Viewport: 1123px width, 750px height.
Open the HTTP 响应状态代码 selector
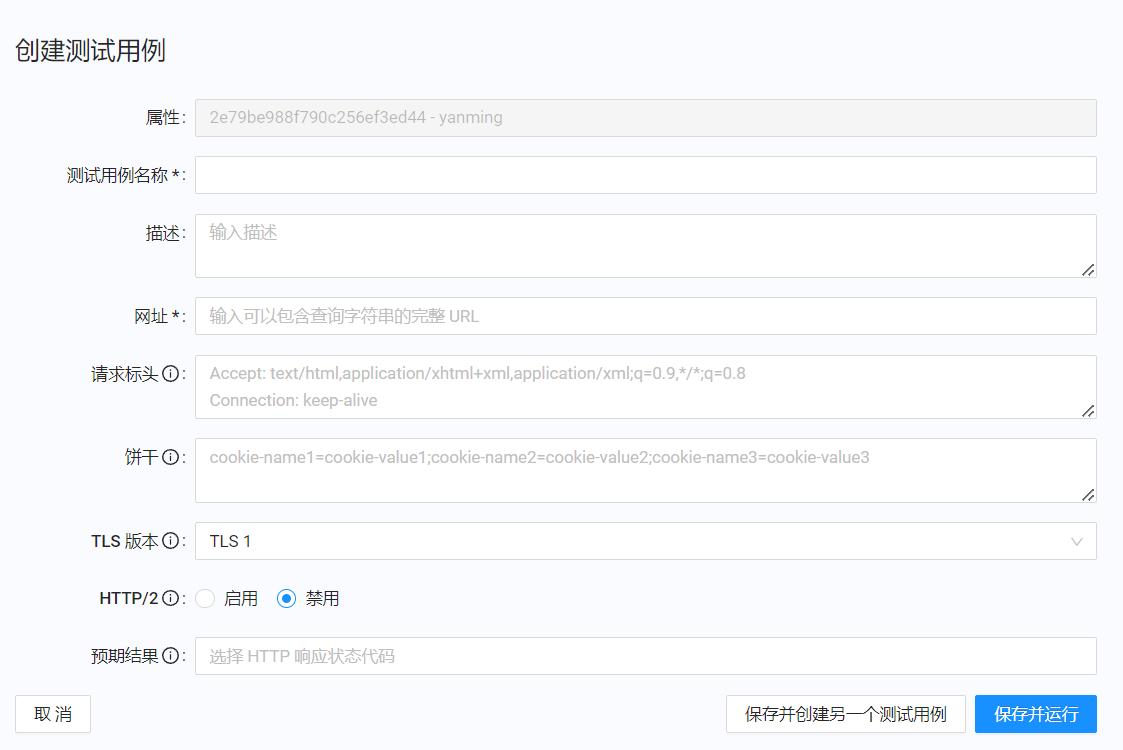point(645,656)
